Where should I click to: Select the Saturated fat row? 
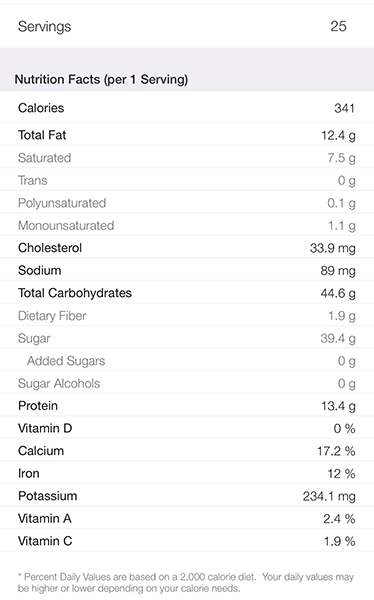[187, 157]
